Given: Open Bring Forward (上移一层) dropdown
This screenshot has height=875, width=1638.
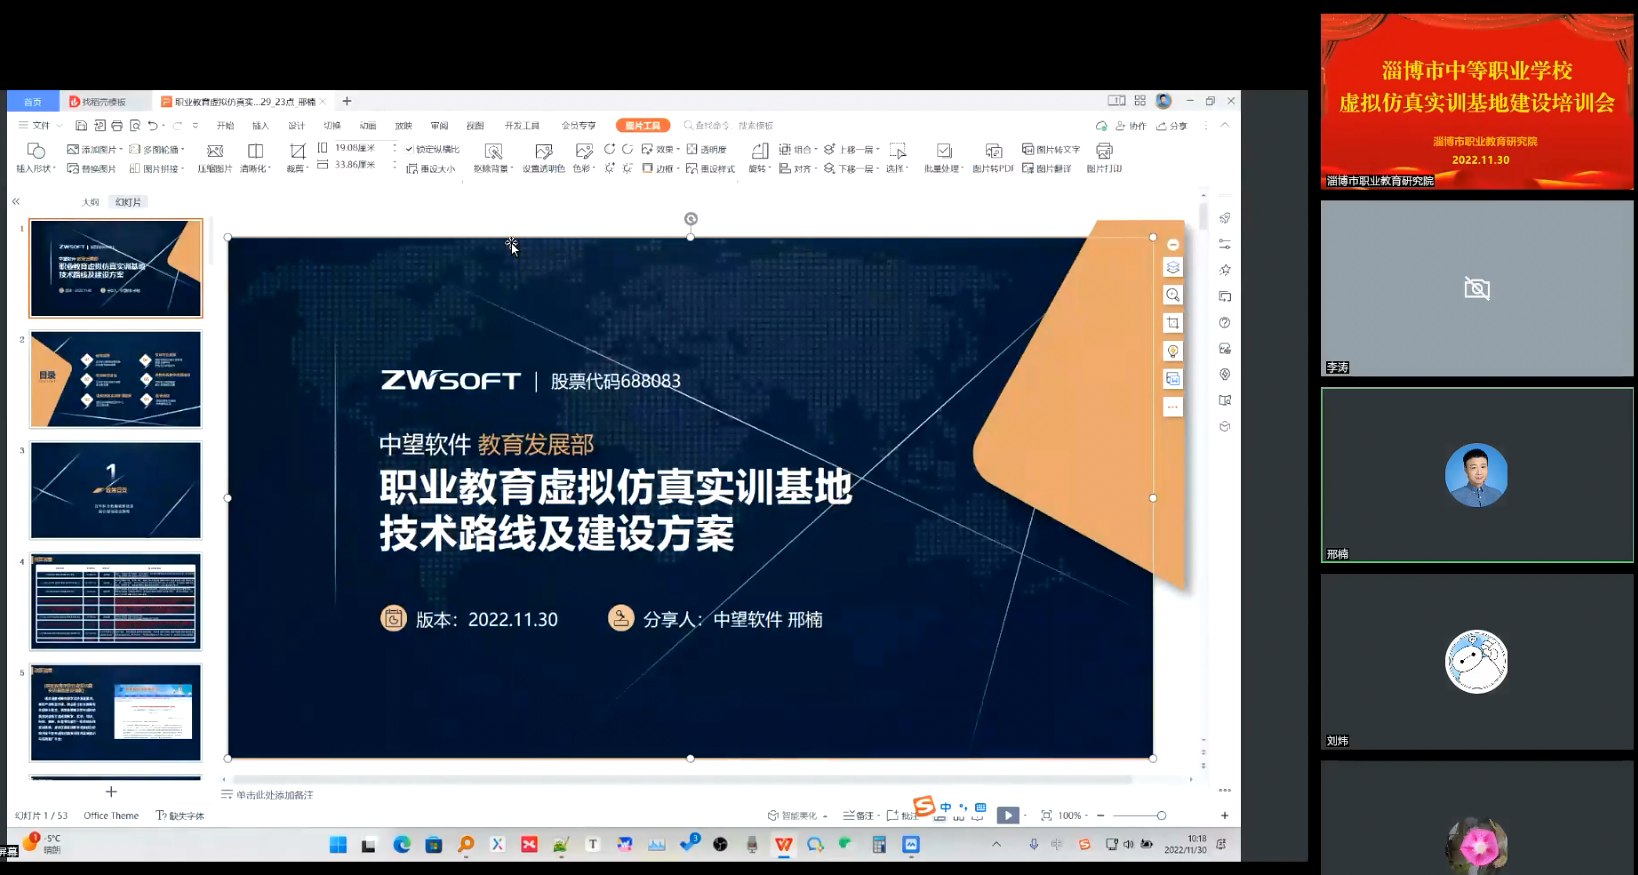Looking at the screenshot, I should (x=852, y=149).
